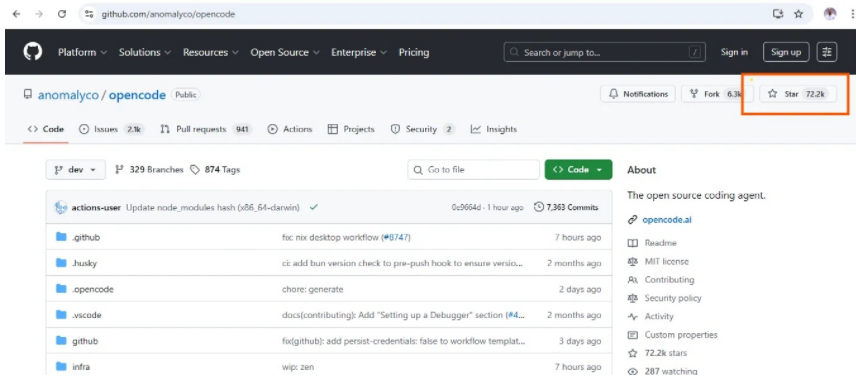
Task: Open the green Code dropdown button
Action: [x=578, y=170]
